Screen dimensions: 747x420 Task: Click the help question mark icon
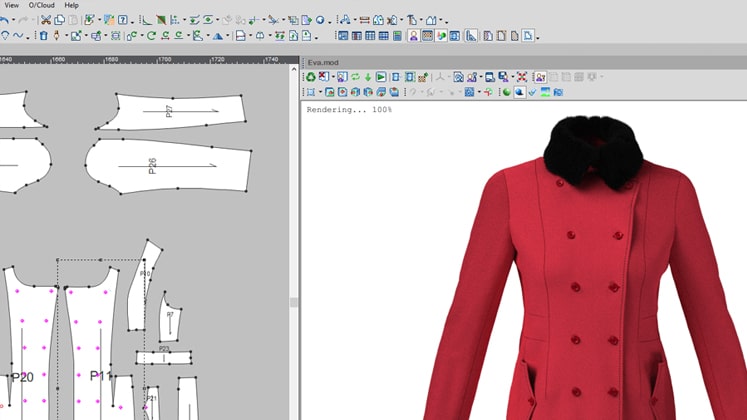tap(123, 20)
